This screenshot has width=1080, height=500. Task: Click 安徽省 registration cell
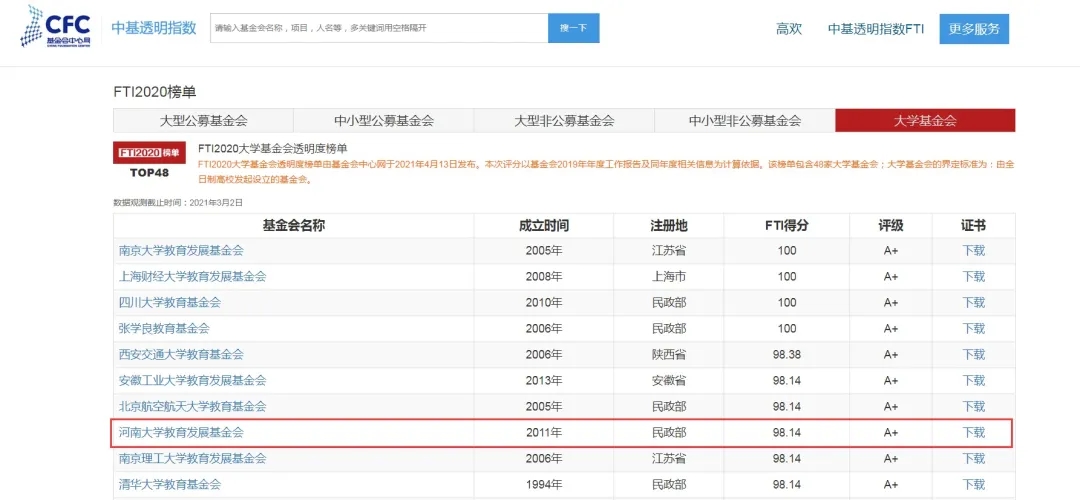click(669, 380)
